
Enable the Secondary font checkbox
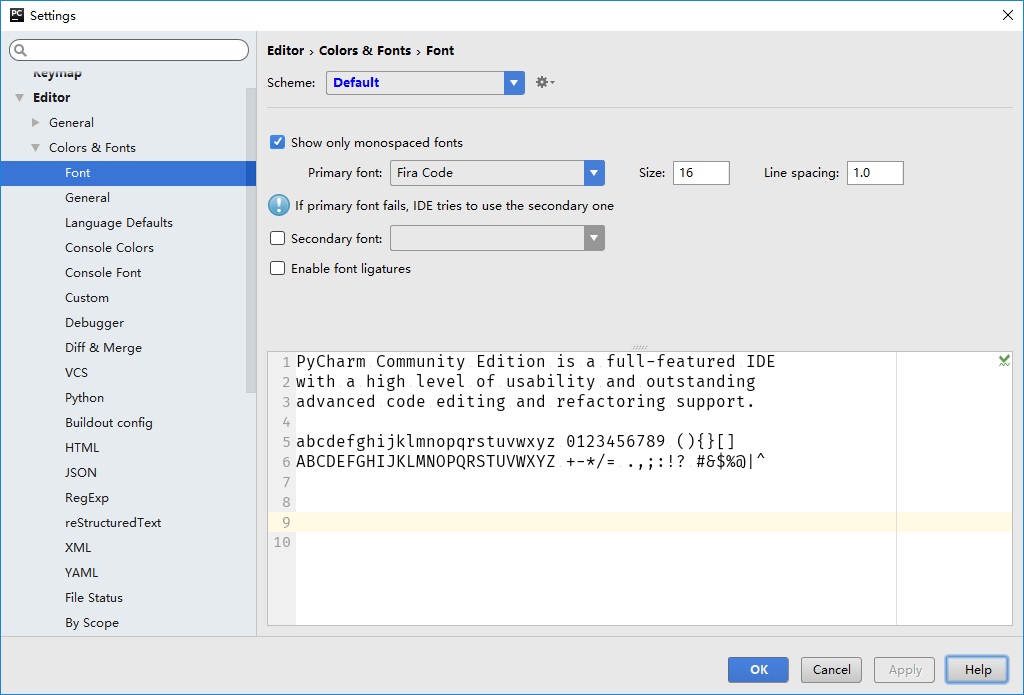pos(278,238)
